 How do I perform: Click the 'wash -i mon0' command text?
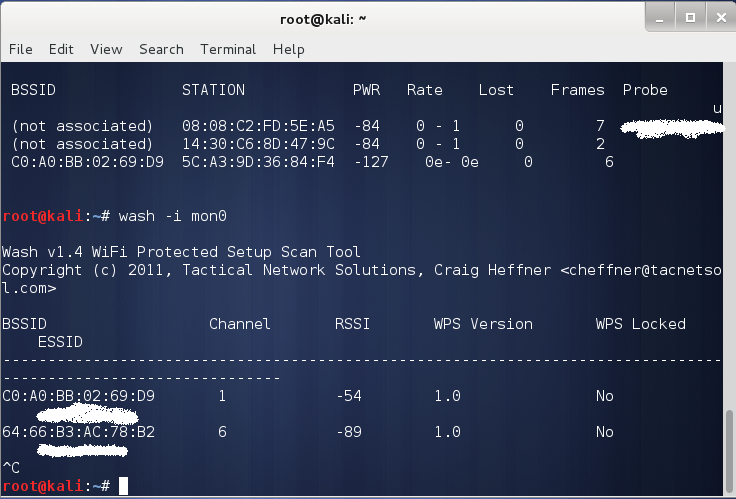click(173, 216)
